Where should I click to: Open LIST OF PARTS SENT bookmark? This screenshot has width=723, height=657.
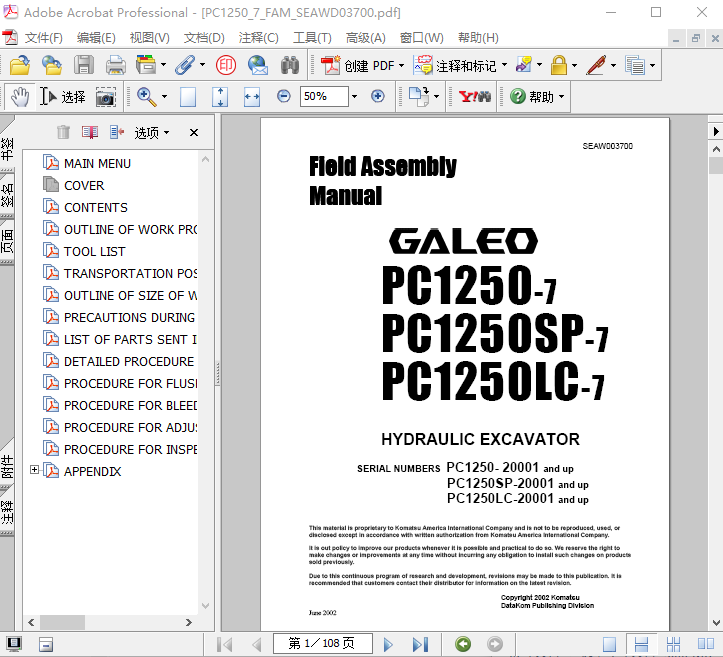tap(130, 340)
